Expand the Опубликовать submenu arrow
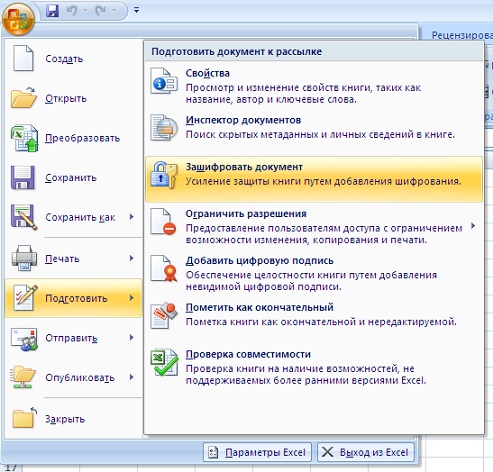 tap(132, 377)
